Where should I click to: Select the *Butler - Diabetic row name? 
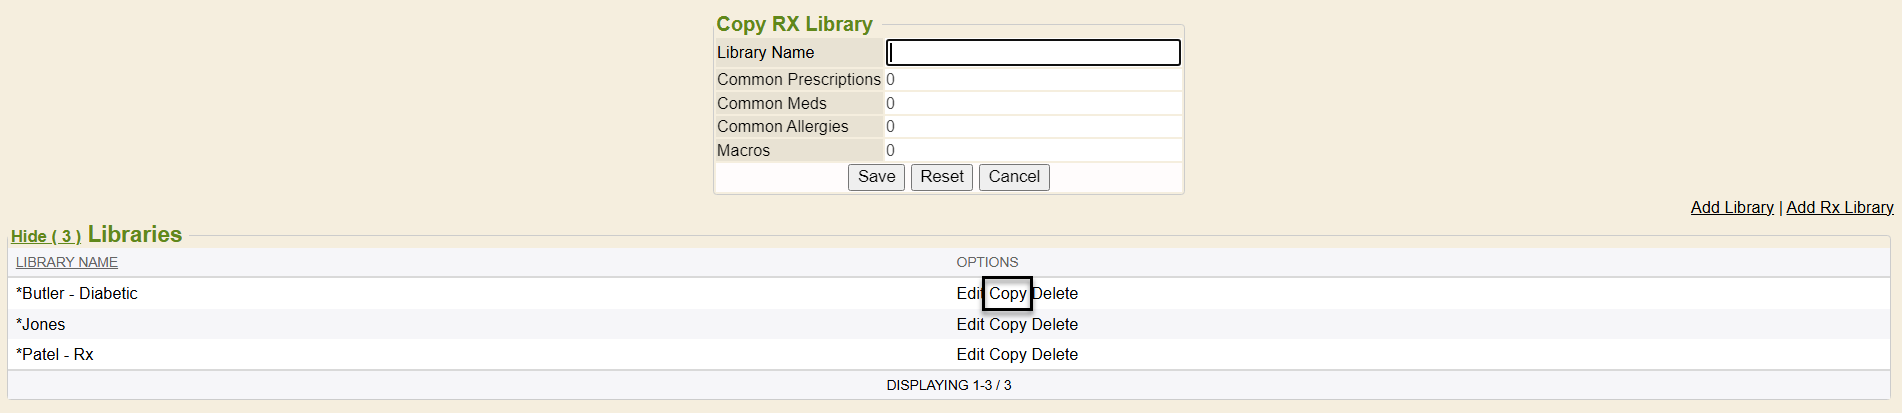[77, 293]
